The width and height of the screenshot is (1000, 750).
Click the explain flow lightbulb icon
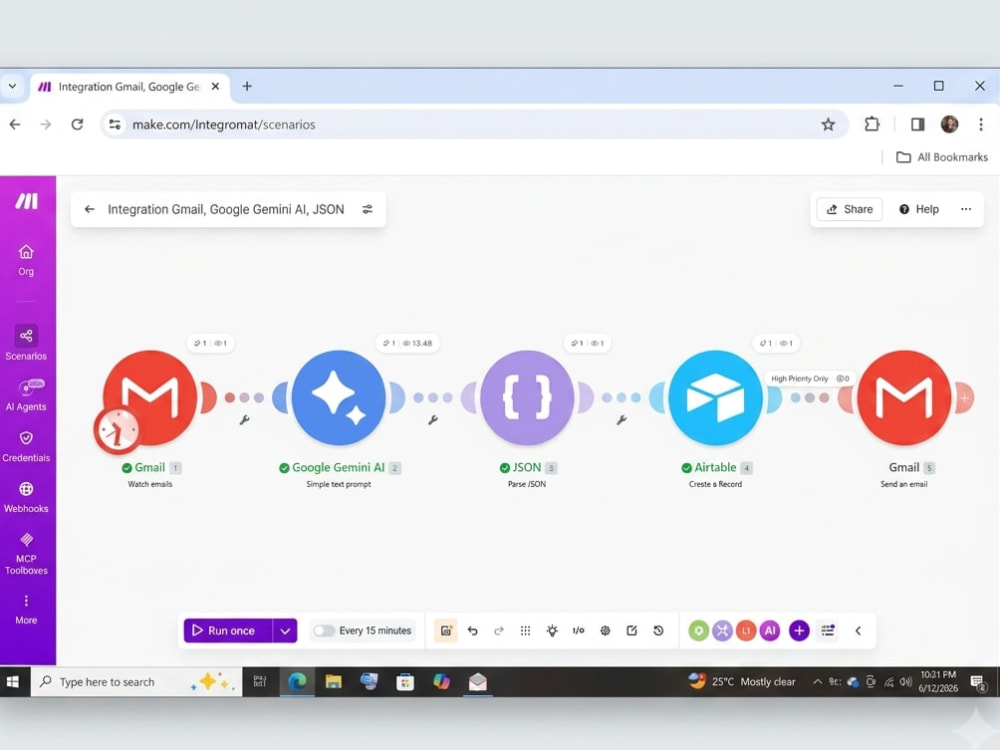pyautogui.click(x=552, y=631)
